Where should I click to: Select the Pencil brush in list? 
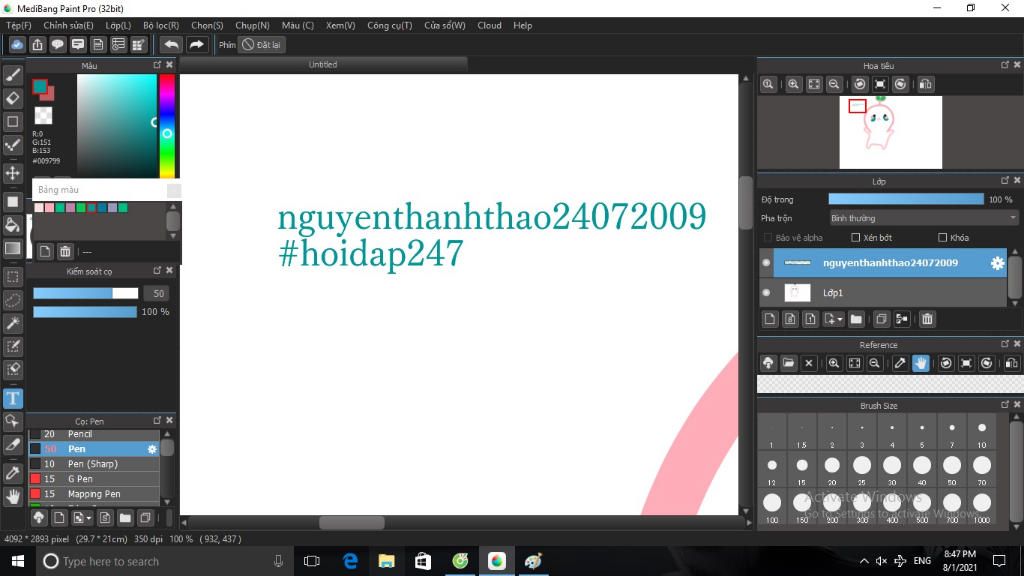coord(94,434)
